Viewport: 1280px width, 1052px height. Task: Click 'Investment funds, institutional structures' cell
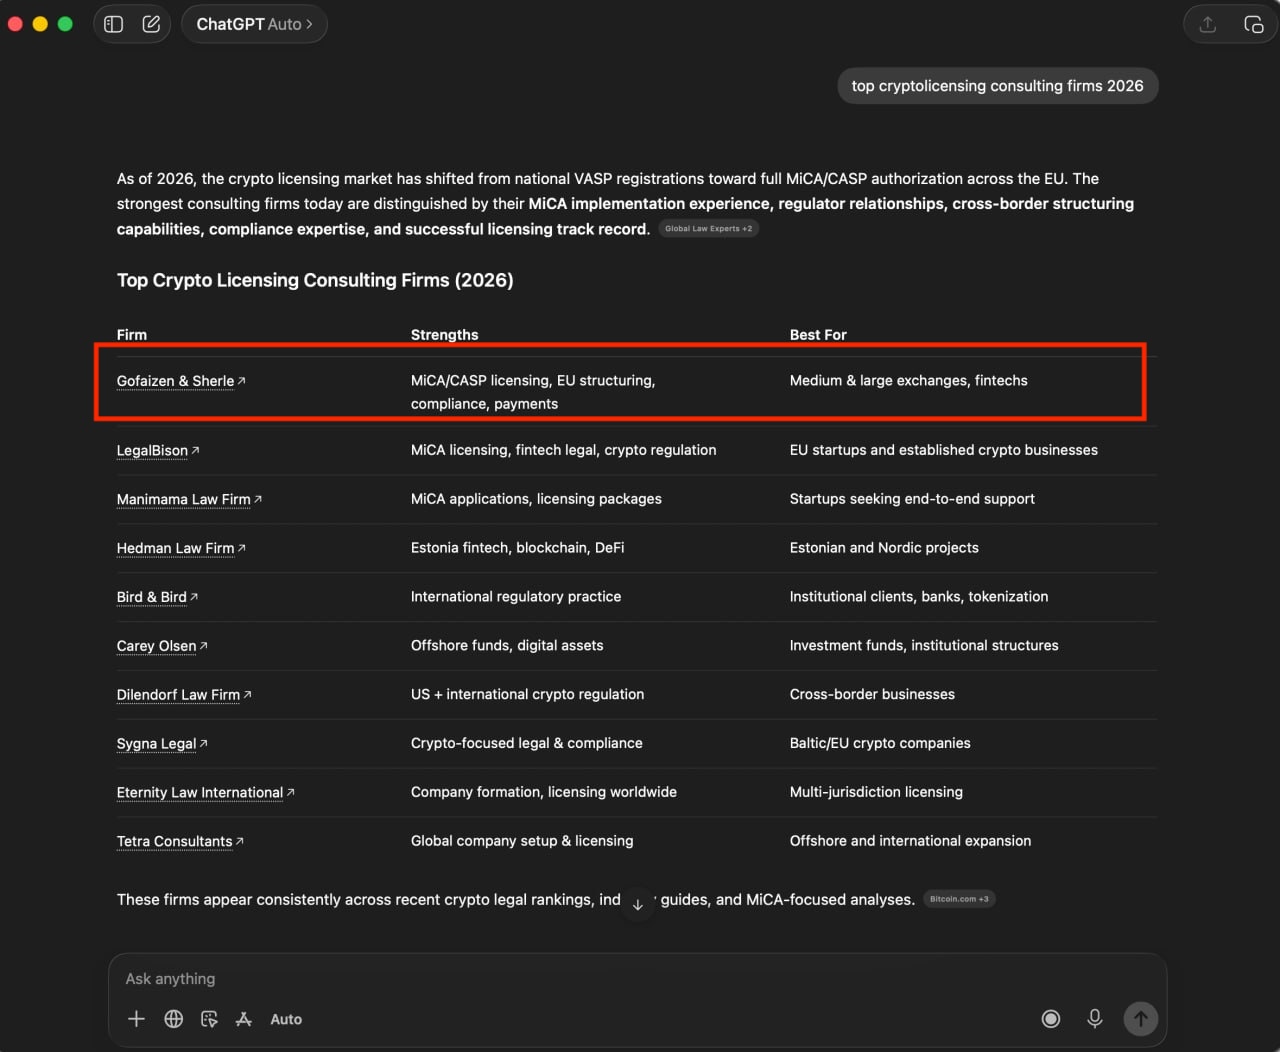(x=924, y=646)
